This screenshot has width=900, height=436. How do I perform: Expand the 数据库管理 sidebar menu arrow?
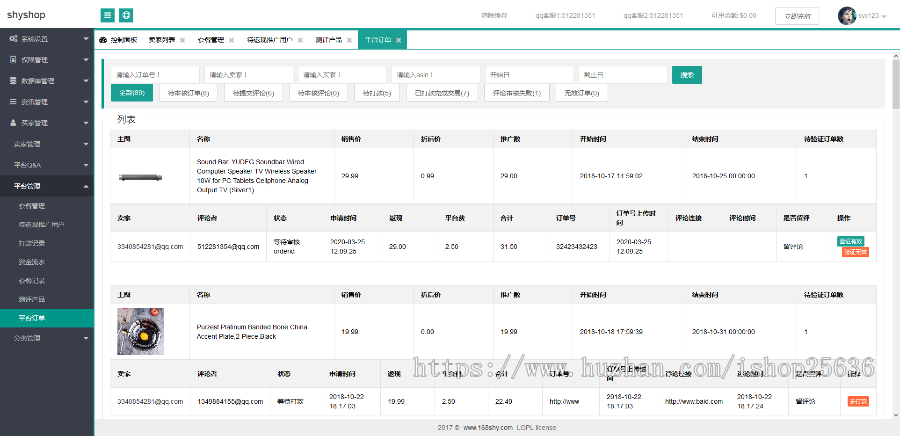coord(86,81)
